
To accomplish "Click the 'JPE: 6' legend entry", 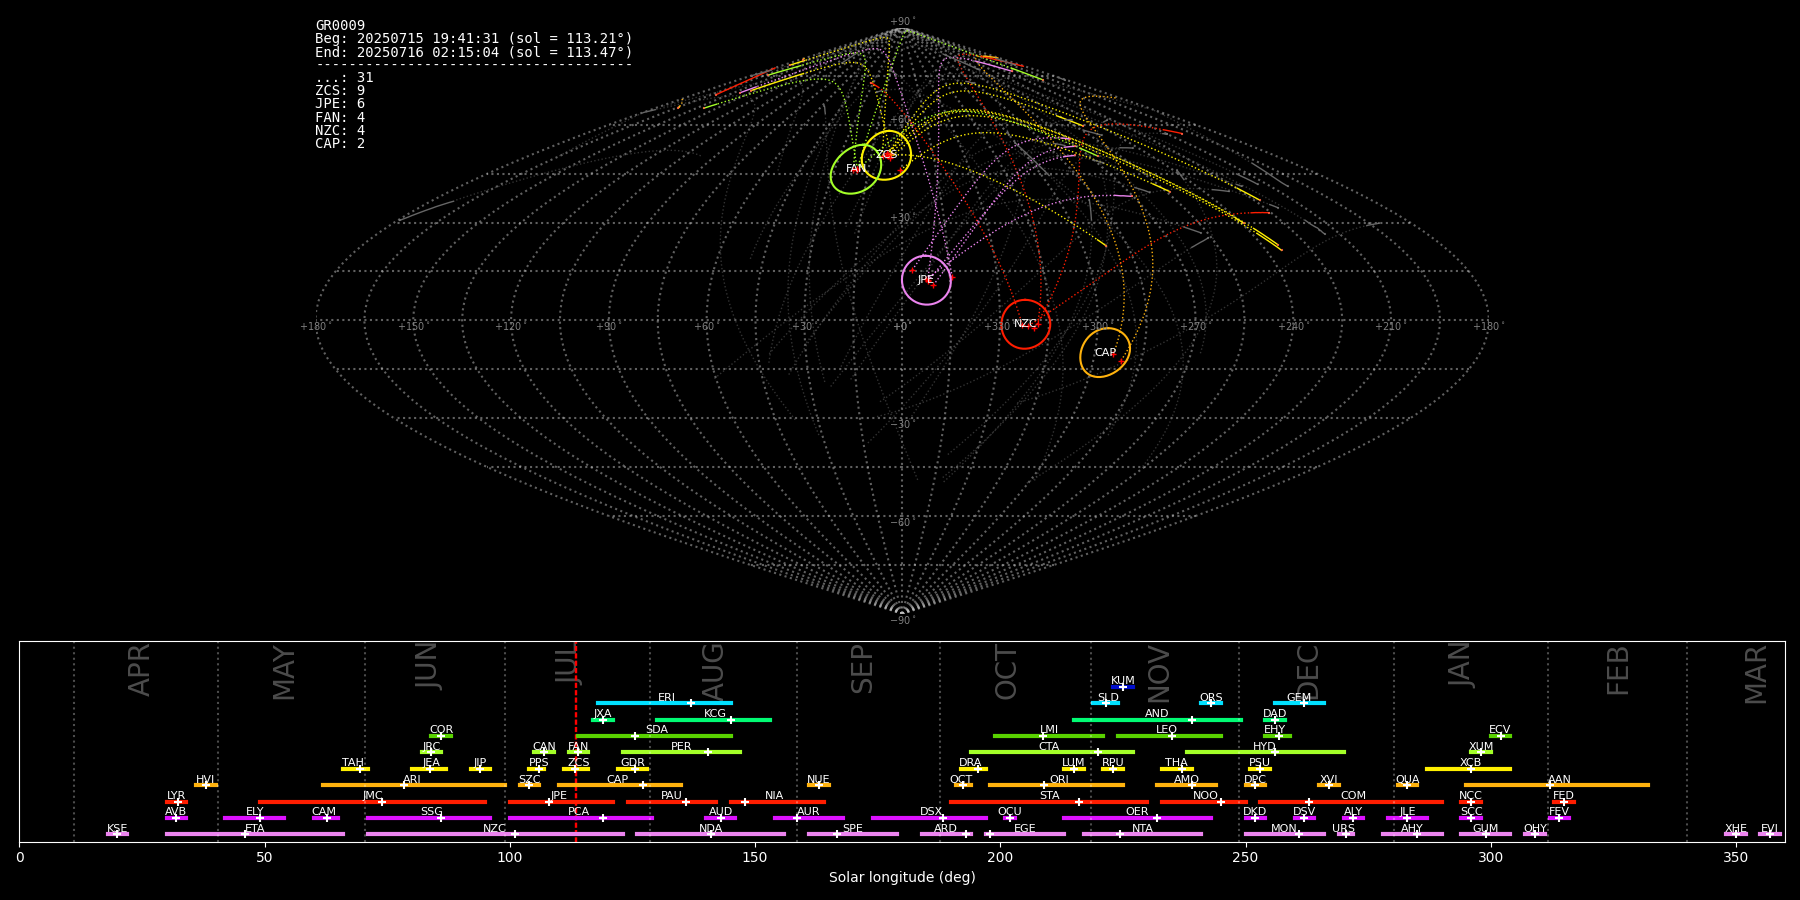I will coord(340,104).
